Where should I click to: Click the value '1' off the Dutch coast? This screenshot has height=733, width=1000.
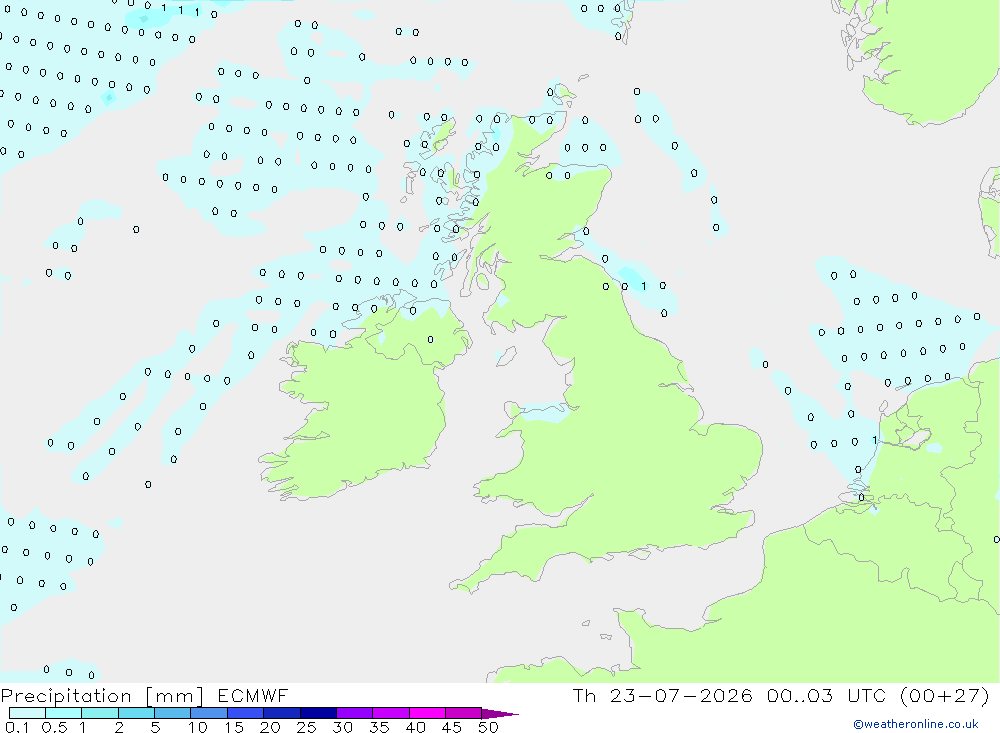874,440
